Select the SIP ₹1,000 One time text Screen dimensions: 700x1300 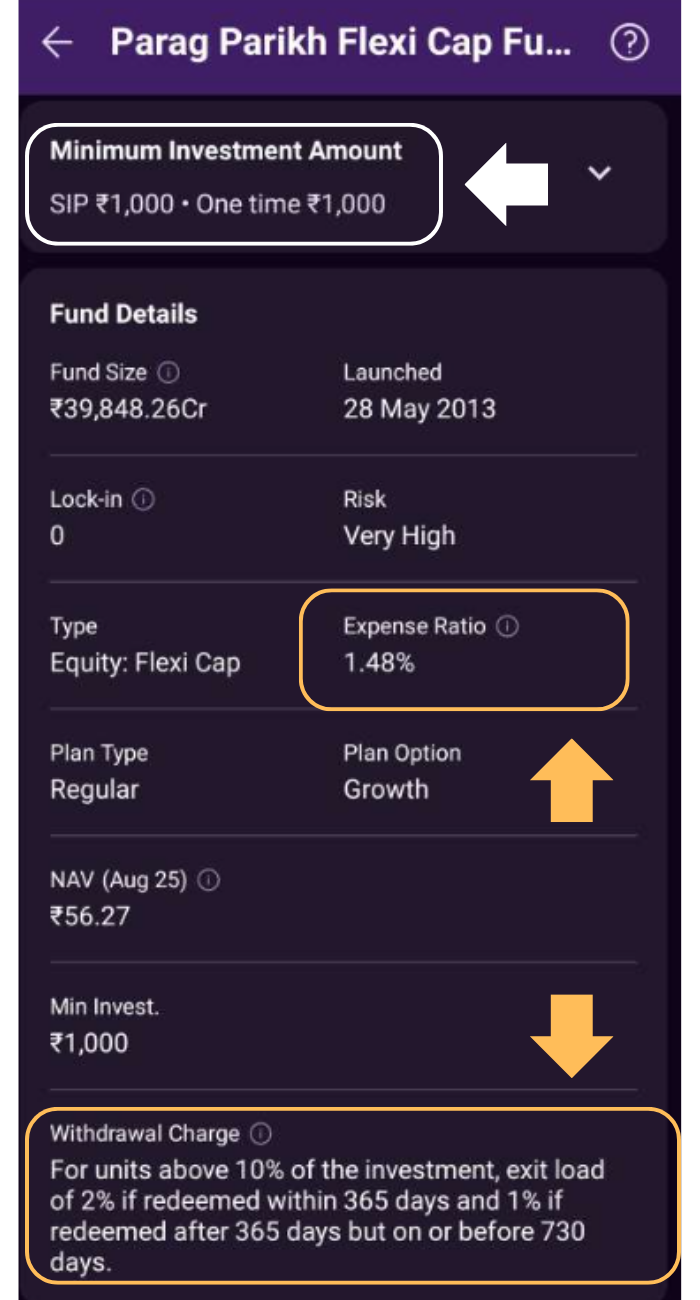(218, 204)
